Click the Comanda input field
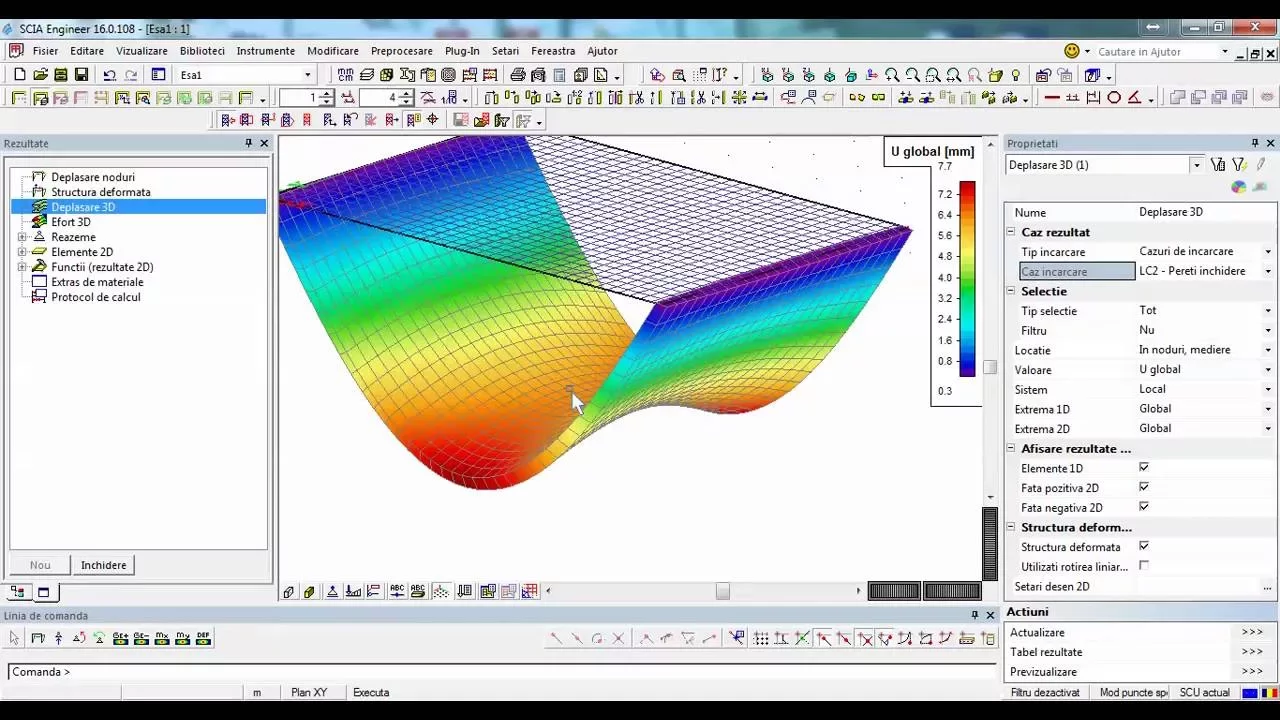The image size is (1280, 720). (x=500, y=672)
